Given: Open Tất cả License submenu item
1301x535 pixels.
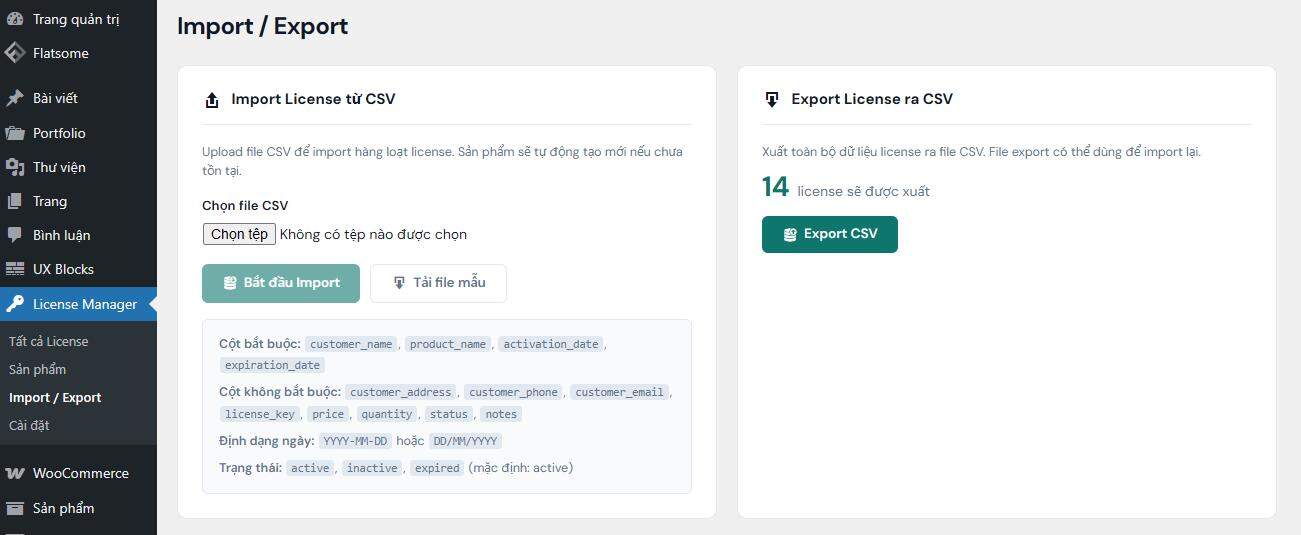Looking at the screenshot, I should coord(48,341).
